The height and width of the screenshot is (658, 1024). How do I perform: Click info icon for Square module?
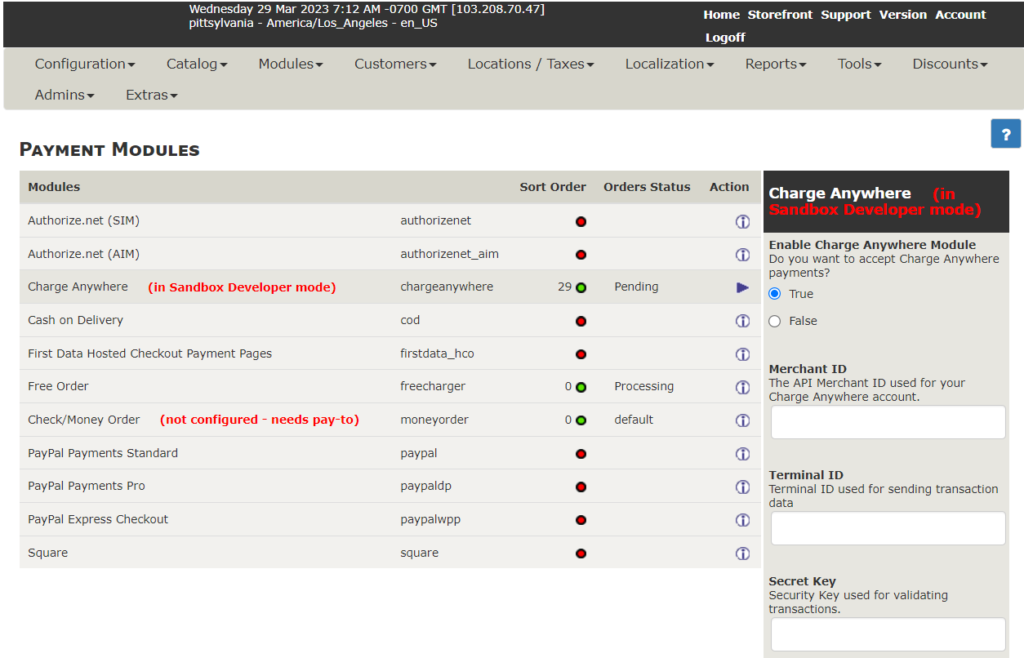pyautogui.click(x=743, y=554)
